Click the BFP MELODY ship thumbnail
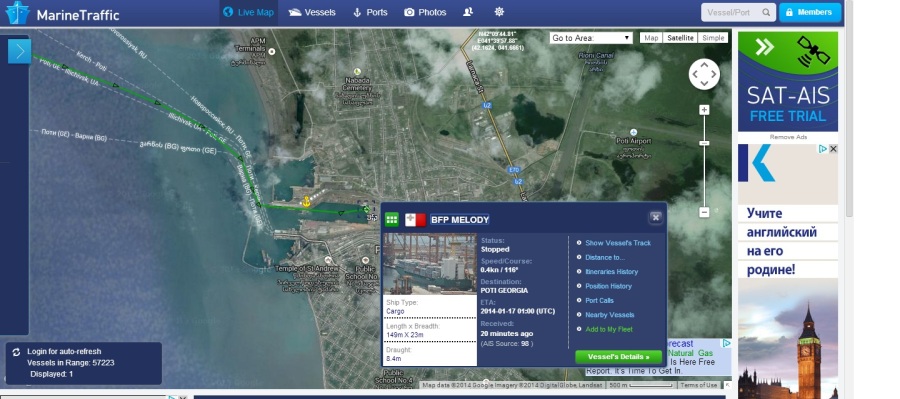The height and width of the screenshot is (399, 900). tap(430, 264)
